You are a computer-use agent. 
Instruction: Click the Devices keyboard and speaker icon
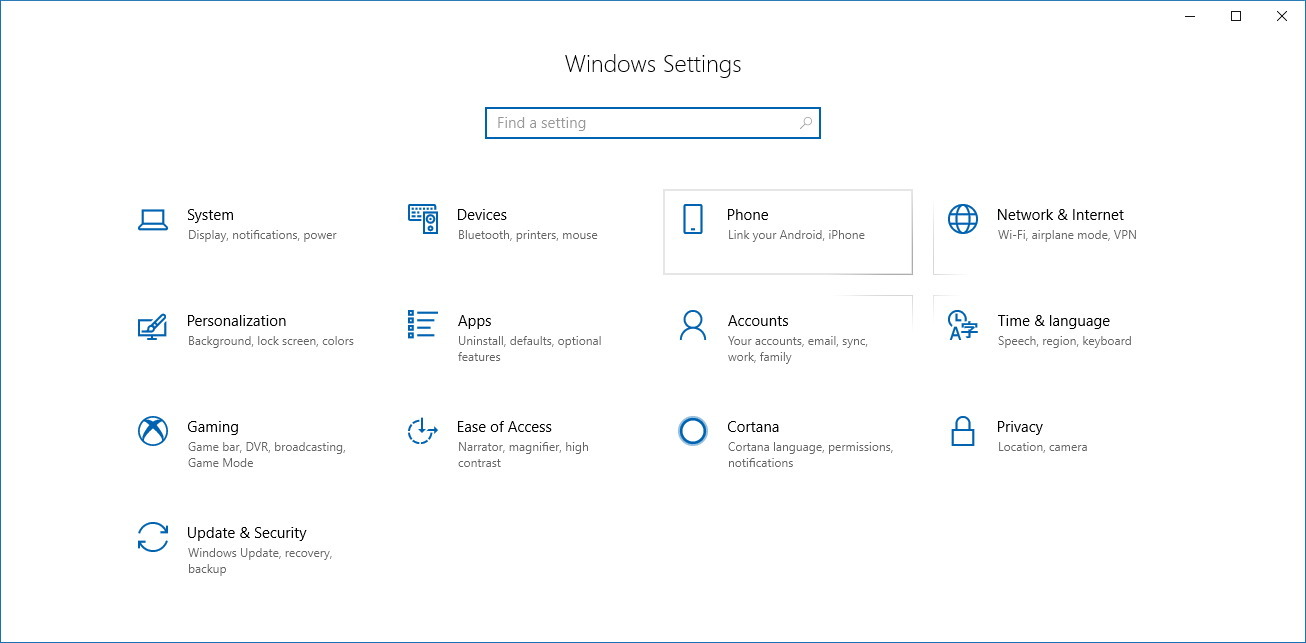[423, 219]
